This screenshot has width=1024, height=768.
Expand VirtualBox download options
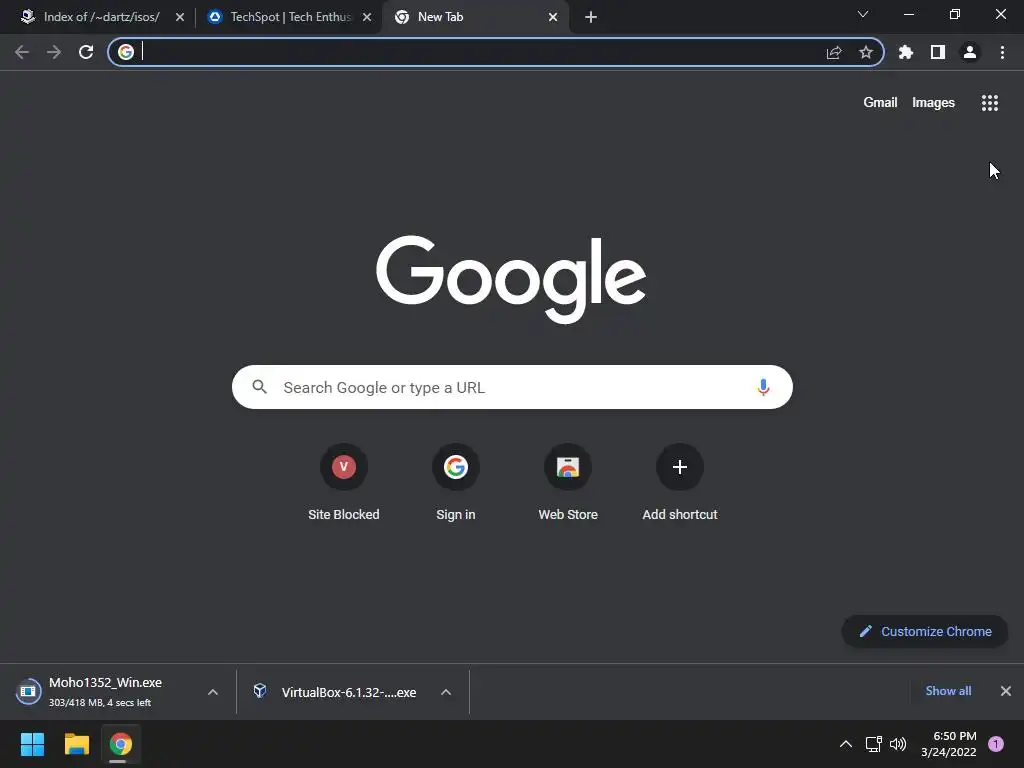(x=446, y=692)
